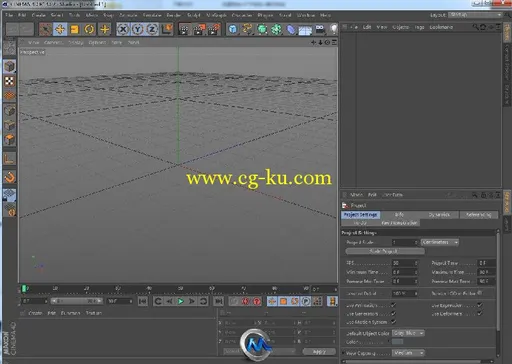Toggle position keyframe recording icon
The width and height of the screenshot is (512, 364).
pyautogui.click(x=272, y=301)
